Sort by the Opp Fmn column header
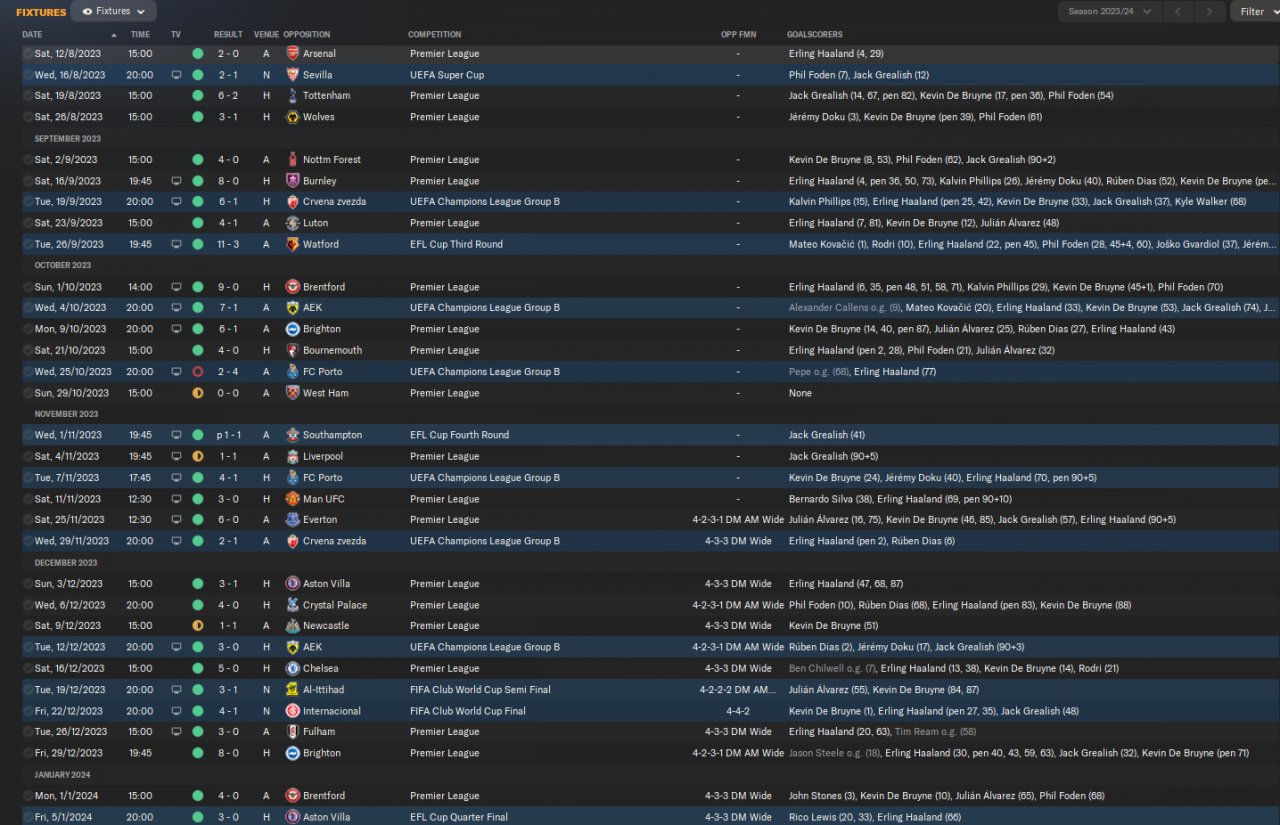Screen dimensions: 1280x825 pos(738,35)
